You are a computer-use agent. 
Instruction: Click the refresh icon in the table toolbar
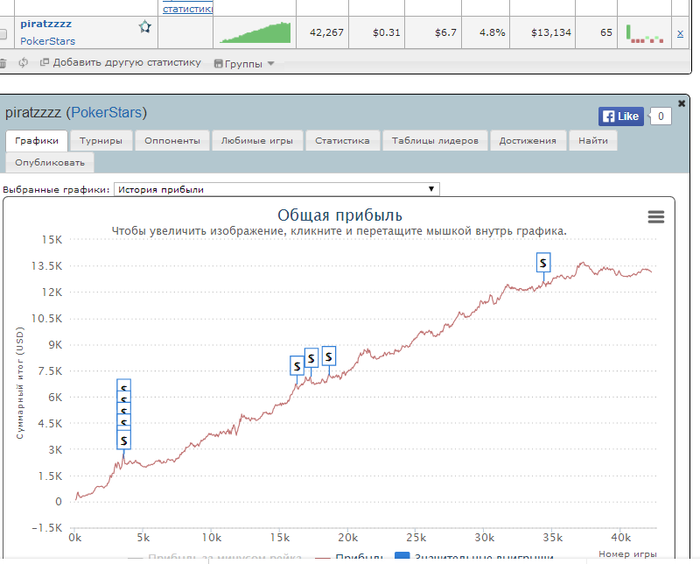pyautogui.click(x=23, y=63)
